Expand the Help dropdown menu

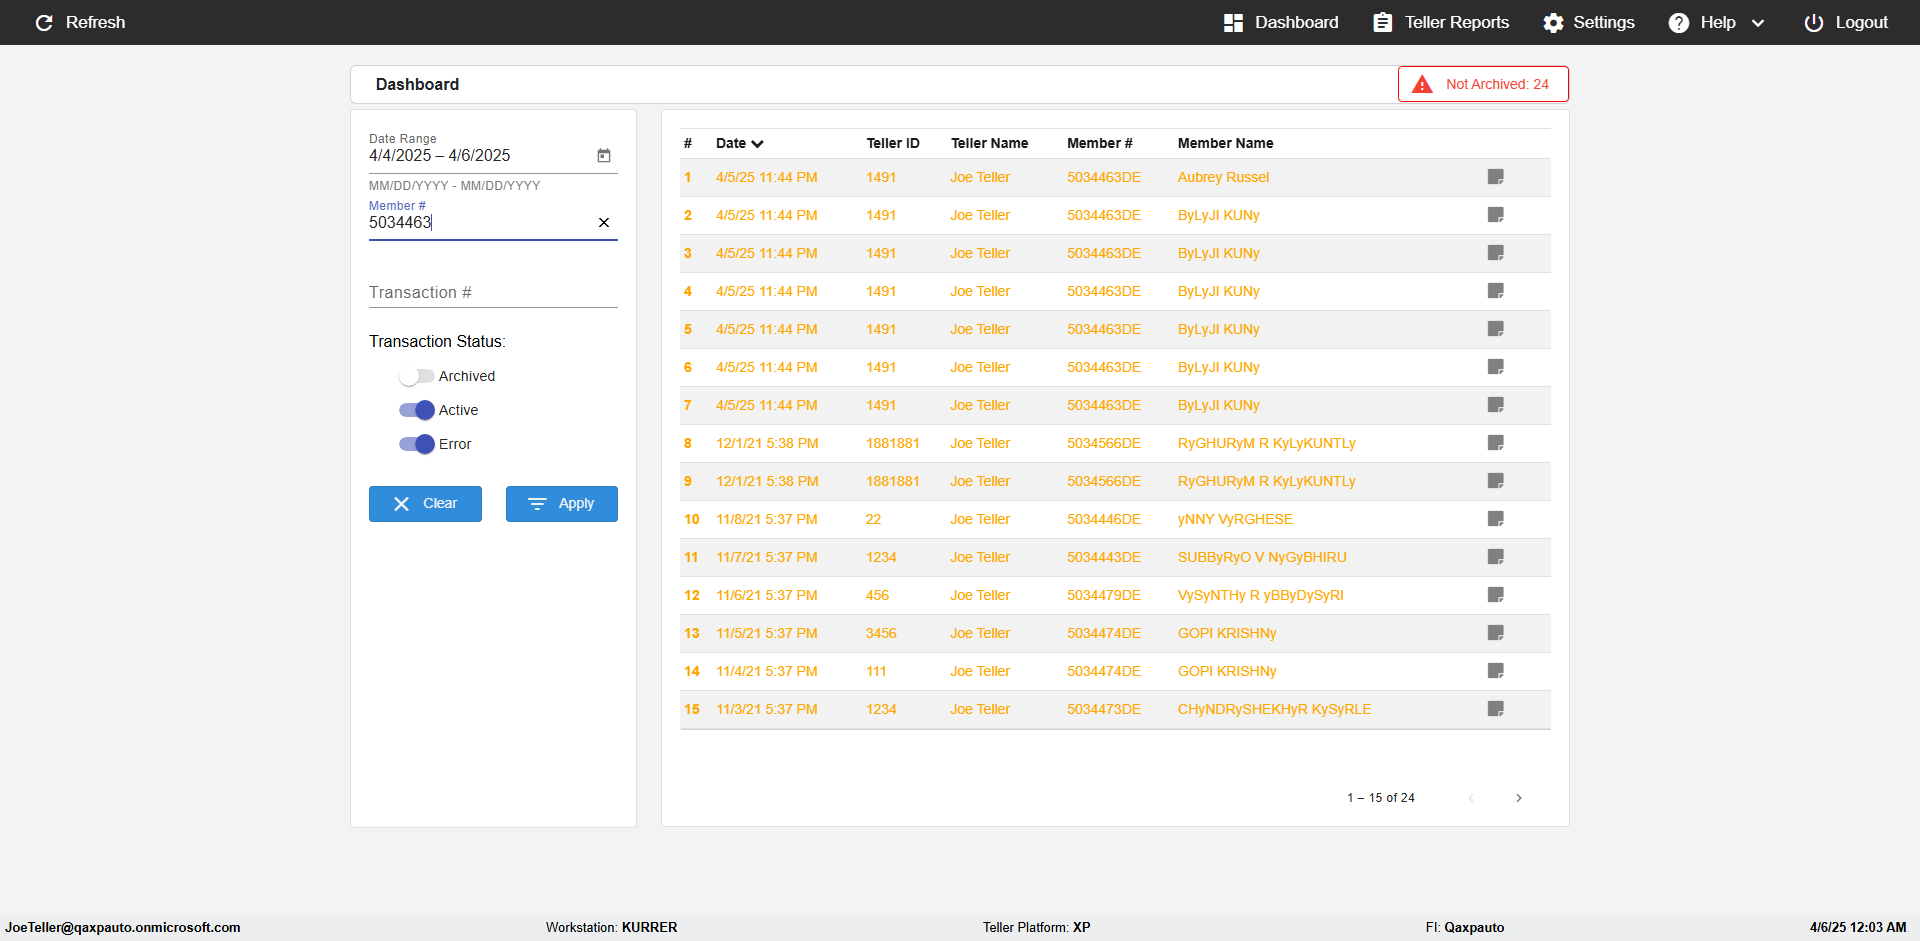click(1716, 22)
